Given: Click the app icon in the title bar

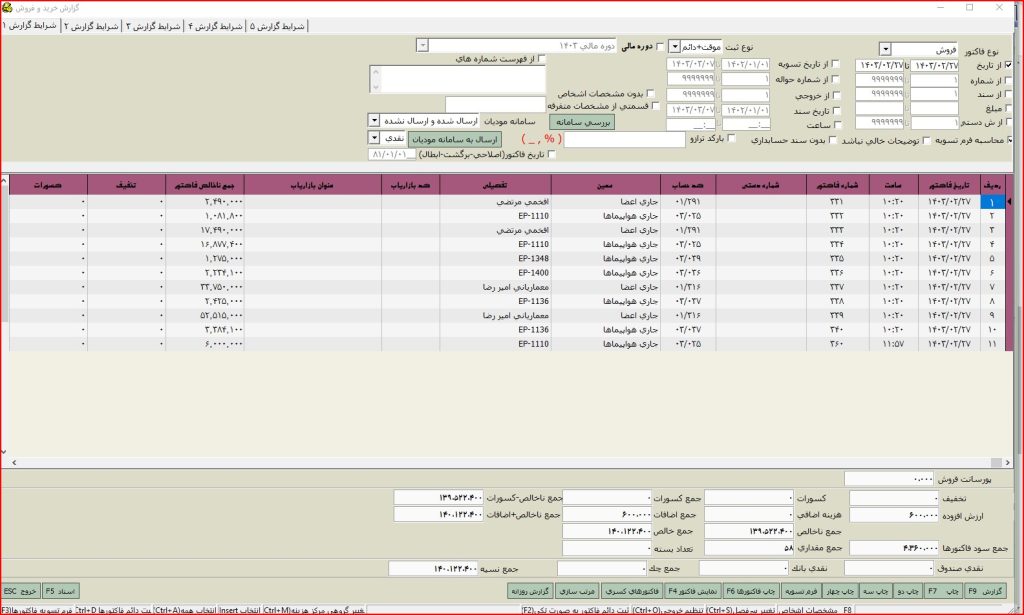Looking at the screenshot, I should click(x=9, y=8).
